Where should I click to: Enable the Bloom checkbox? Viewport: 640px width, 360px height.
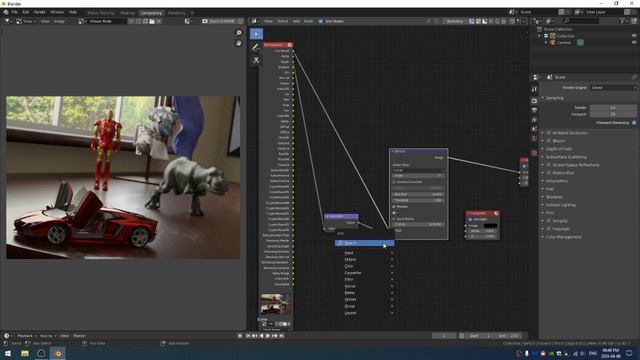pyautogui.click(x=549, y=140)
